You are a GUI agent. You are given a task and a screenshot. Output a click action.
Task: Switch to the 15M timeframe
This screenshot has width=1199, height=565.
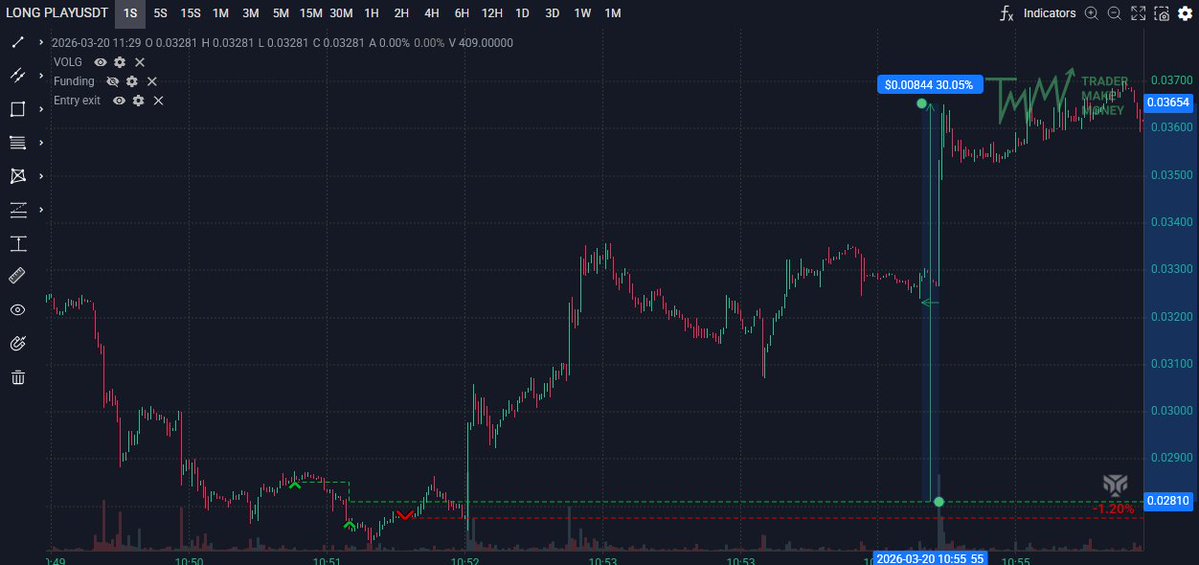pyautogui.click(x=310, y=13)
